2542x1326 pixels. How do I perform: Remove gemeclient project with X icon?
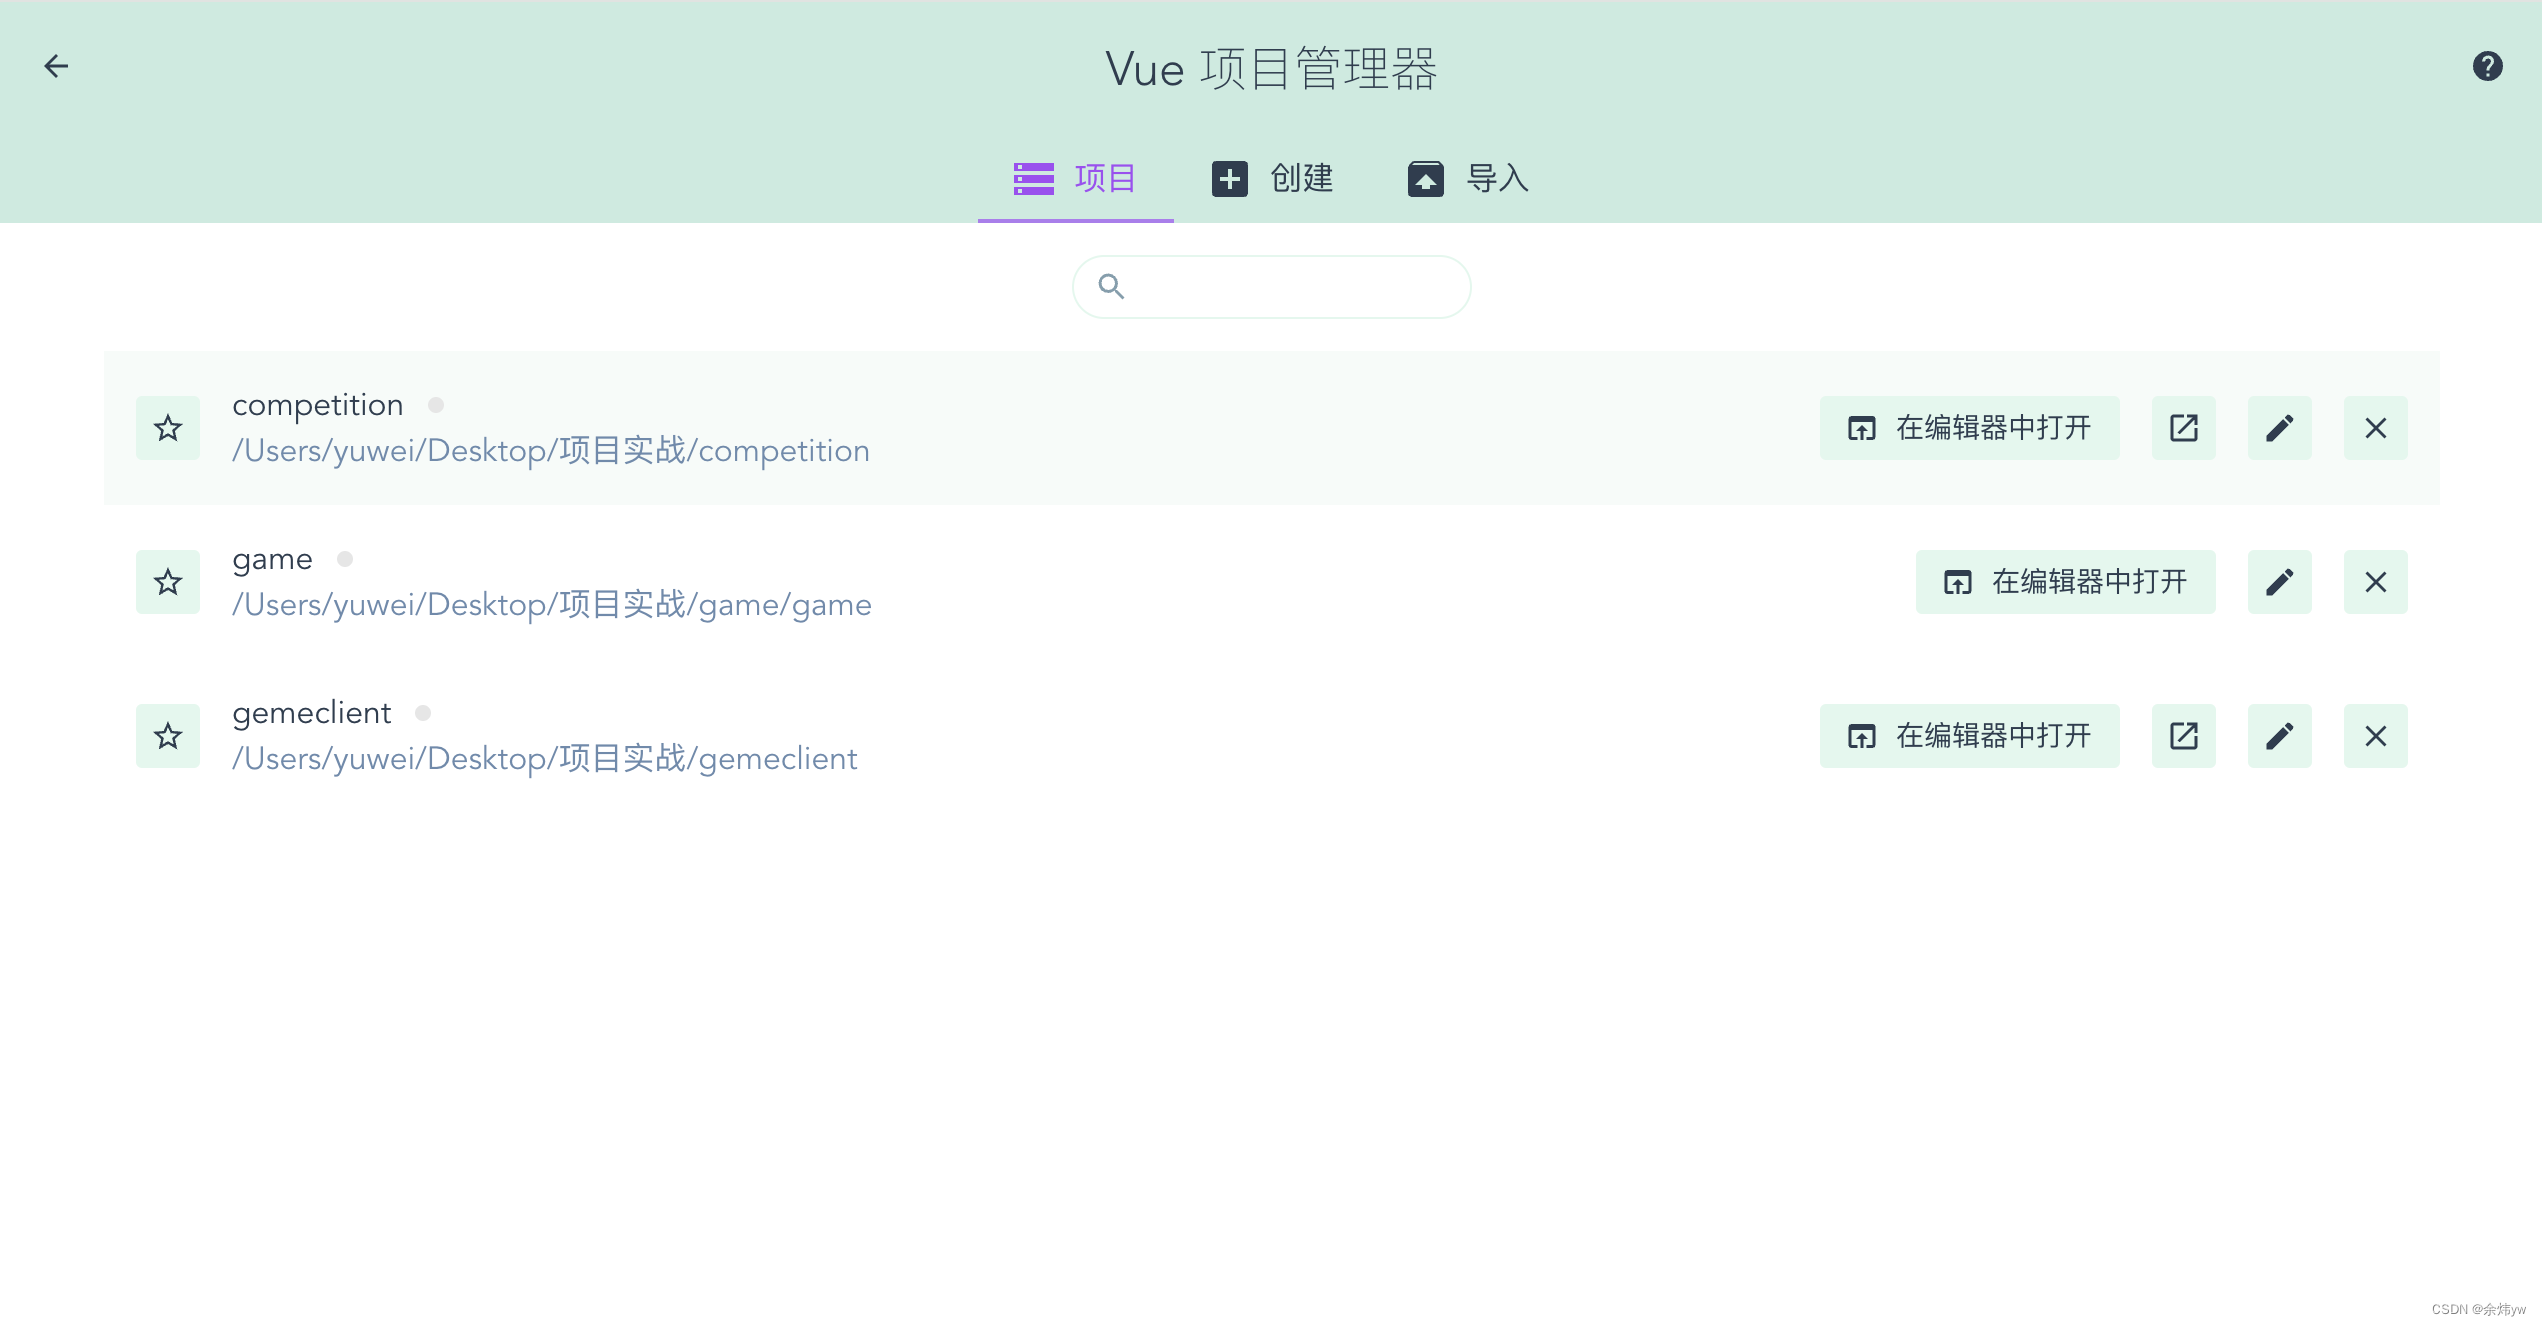point(2375,736)
